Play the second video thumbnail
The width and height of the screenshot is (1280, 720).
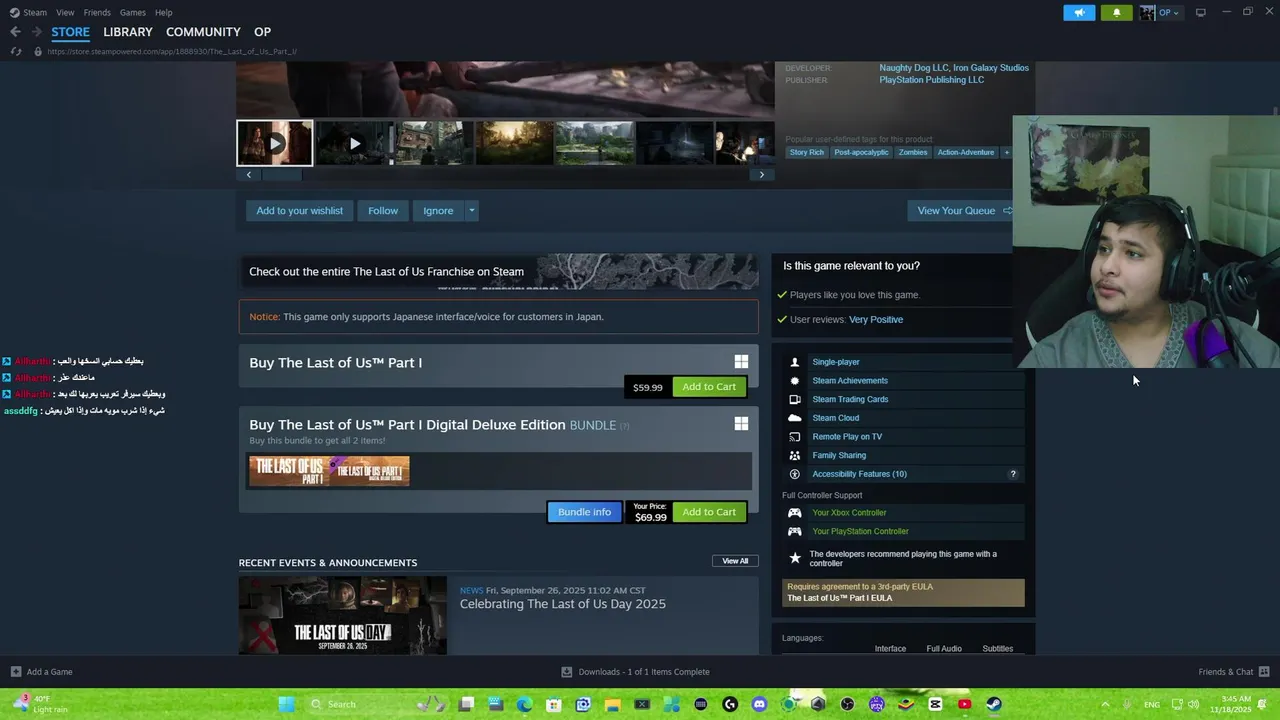(354, 143)
